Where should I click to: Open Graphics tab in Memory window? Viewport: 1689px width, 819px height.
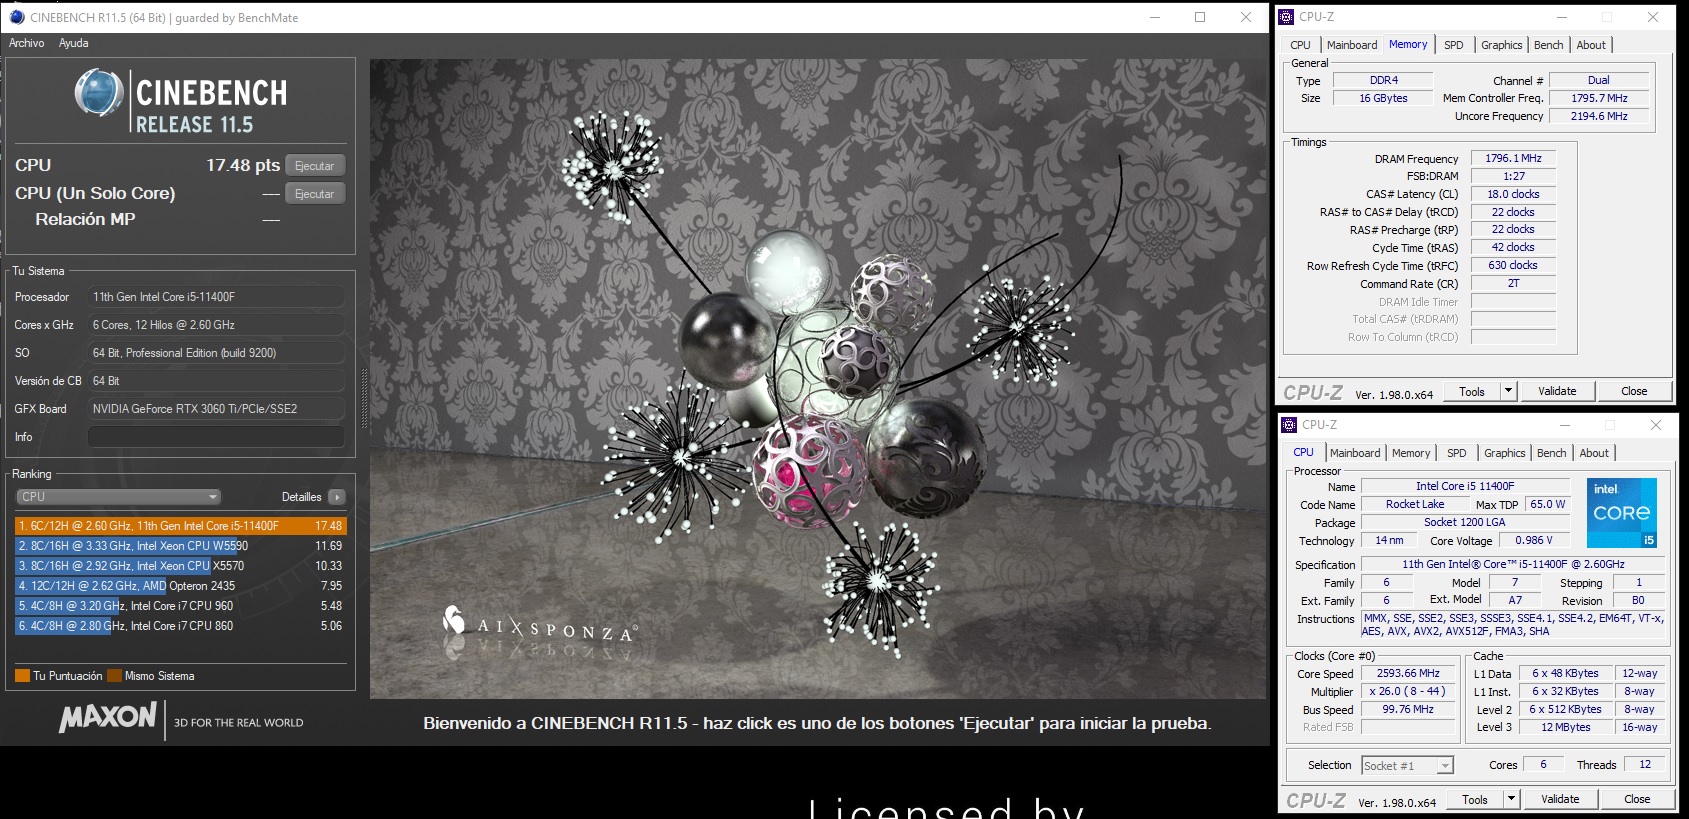click(x=1501, y=45)
